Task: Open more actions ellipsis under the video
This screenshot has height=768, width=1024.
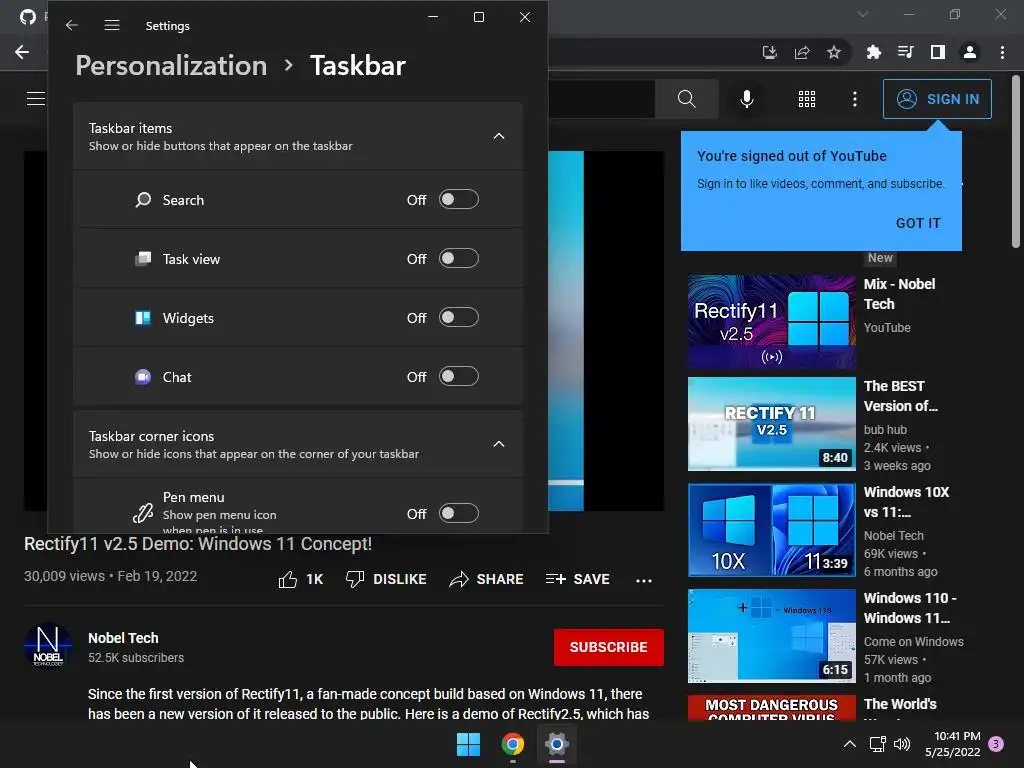Action: 644,580
